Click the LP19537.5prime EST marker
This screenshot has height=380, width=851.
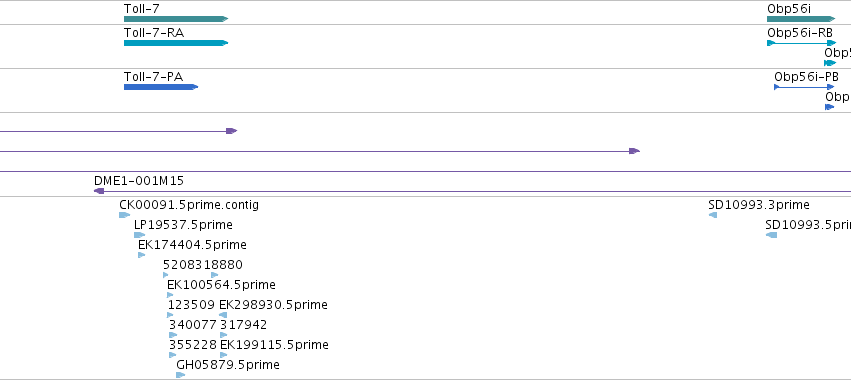coord(139,235)
